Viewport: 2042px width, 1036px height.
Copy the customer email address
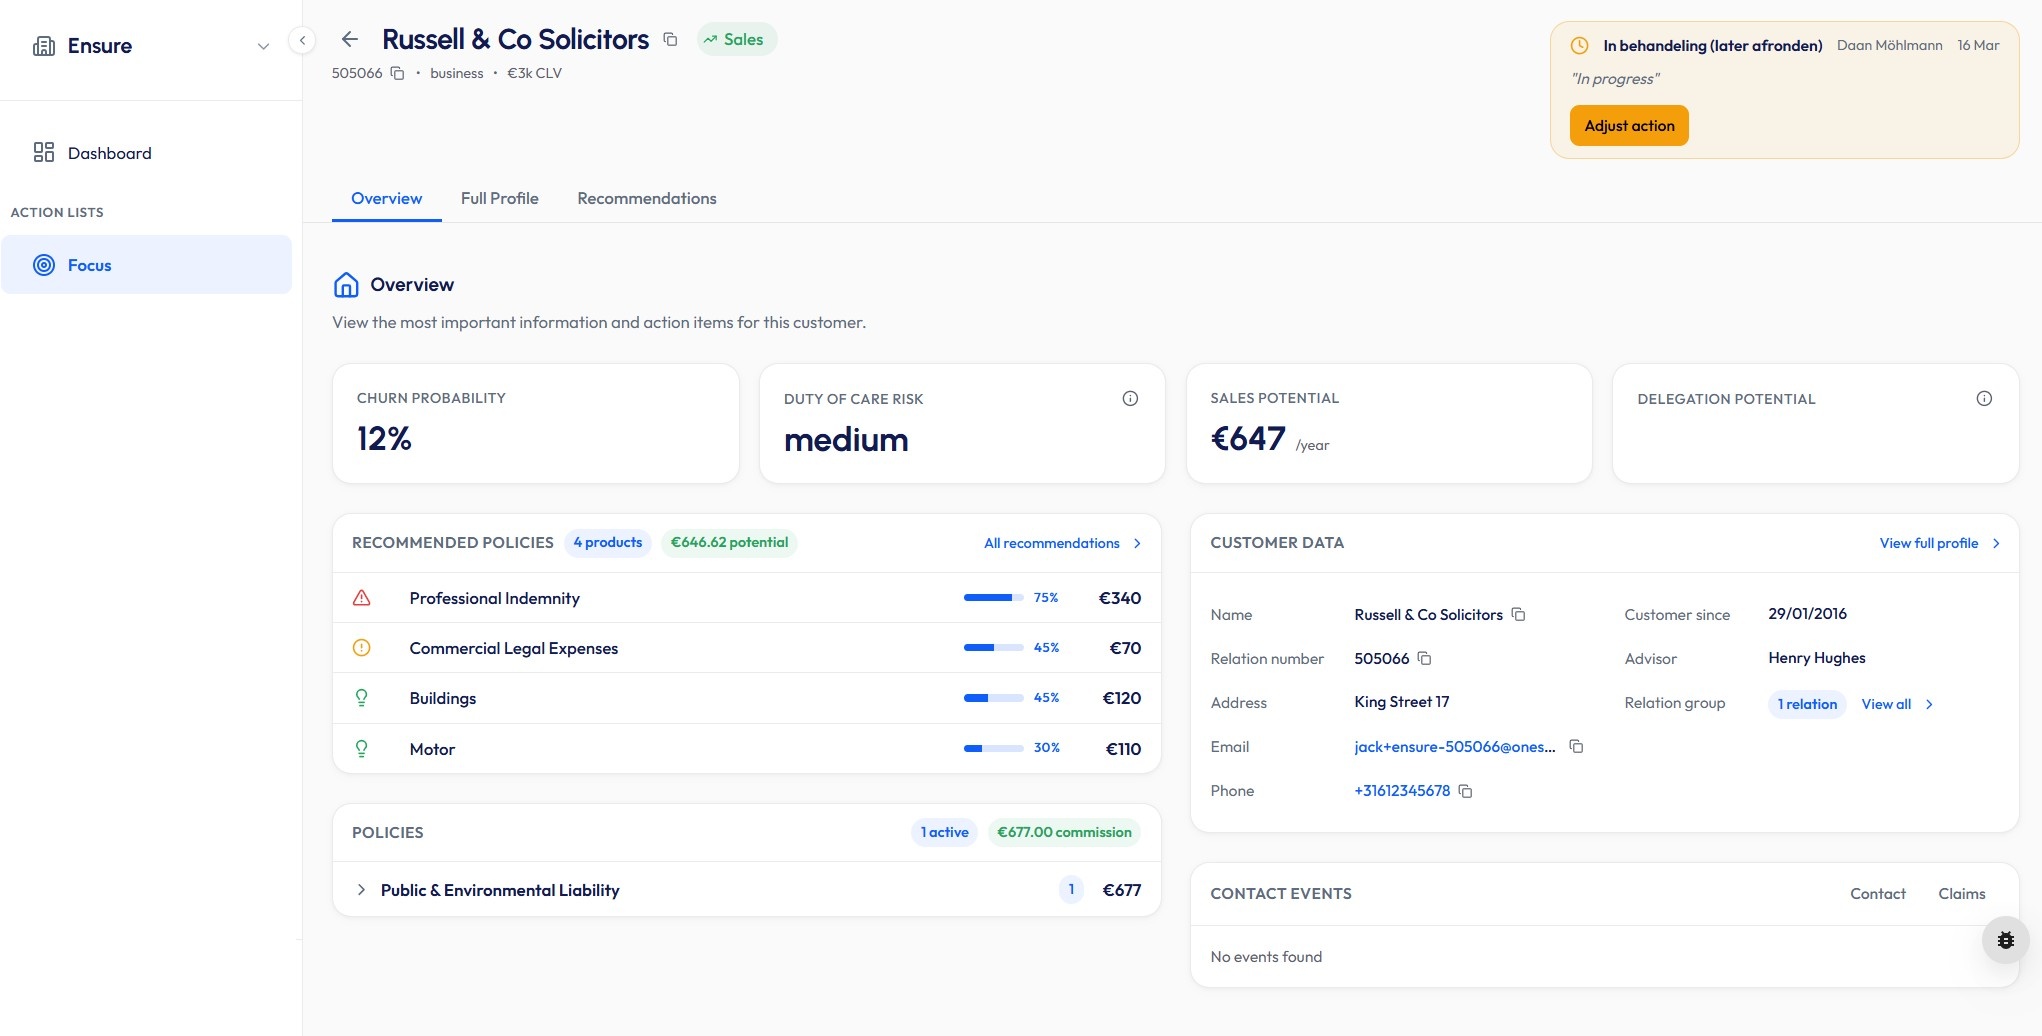point(1576,747)
